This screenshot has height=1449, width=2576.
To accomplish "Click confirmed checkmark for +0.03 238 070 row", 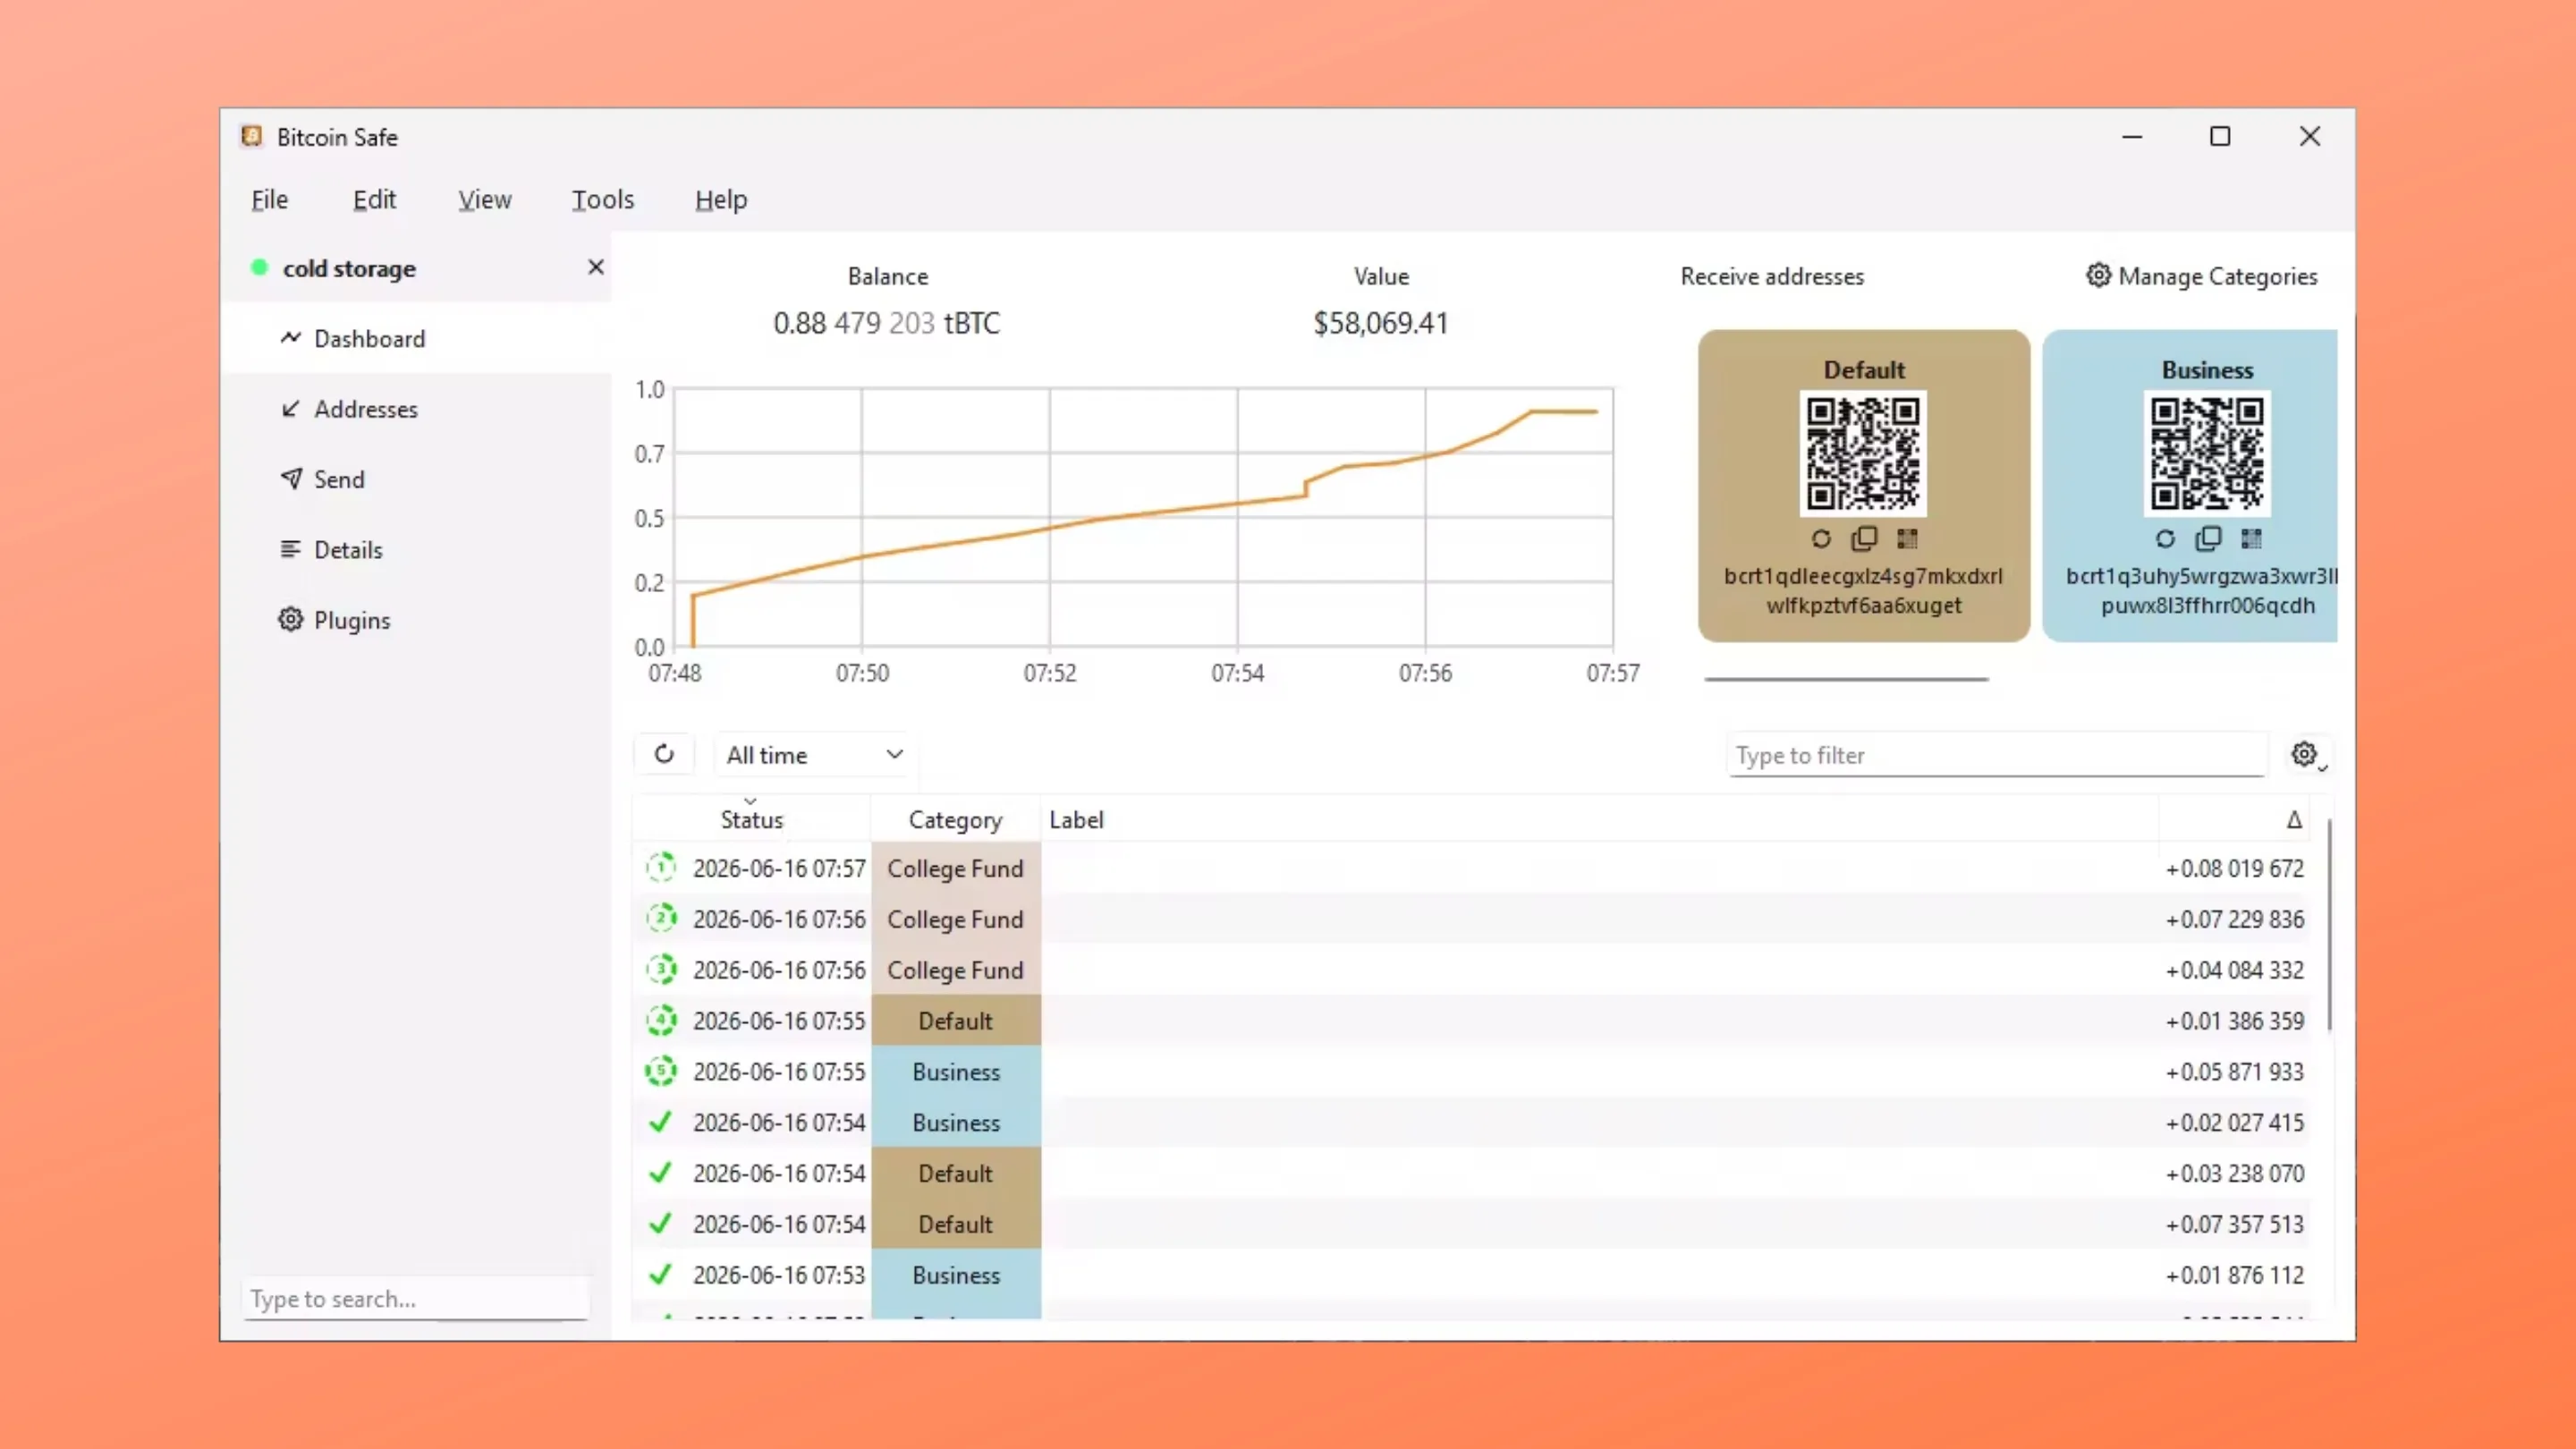I will click(660, 1172).
